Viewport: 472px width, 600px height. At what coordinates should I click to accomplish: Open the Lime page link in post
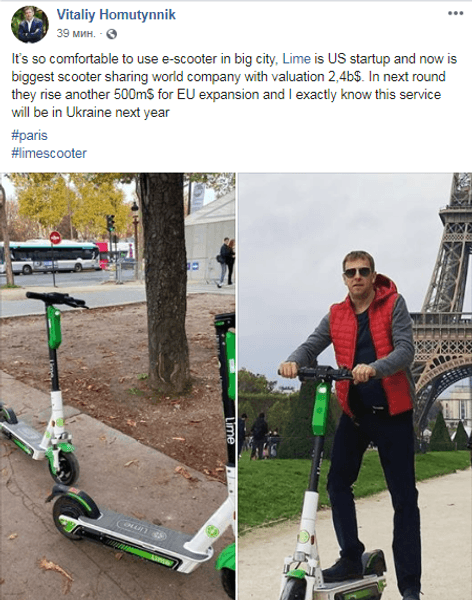(x=296, y=59)
